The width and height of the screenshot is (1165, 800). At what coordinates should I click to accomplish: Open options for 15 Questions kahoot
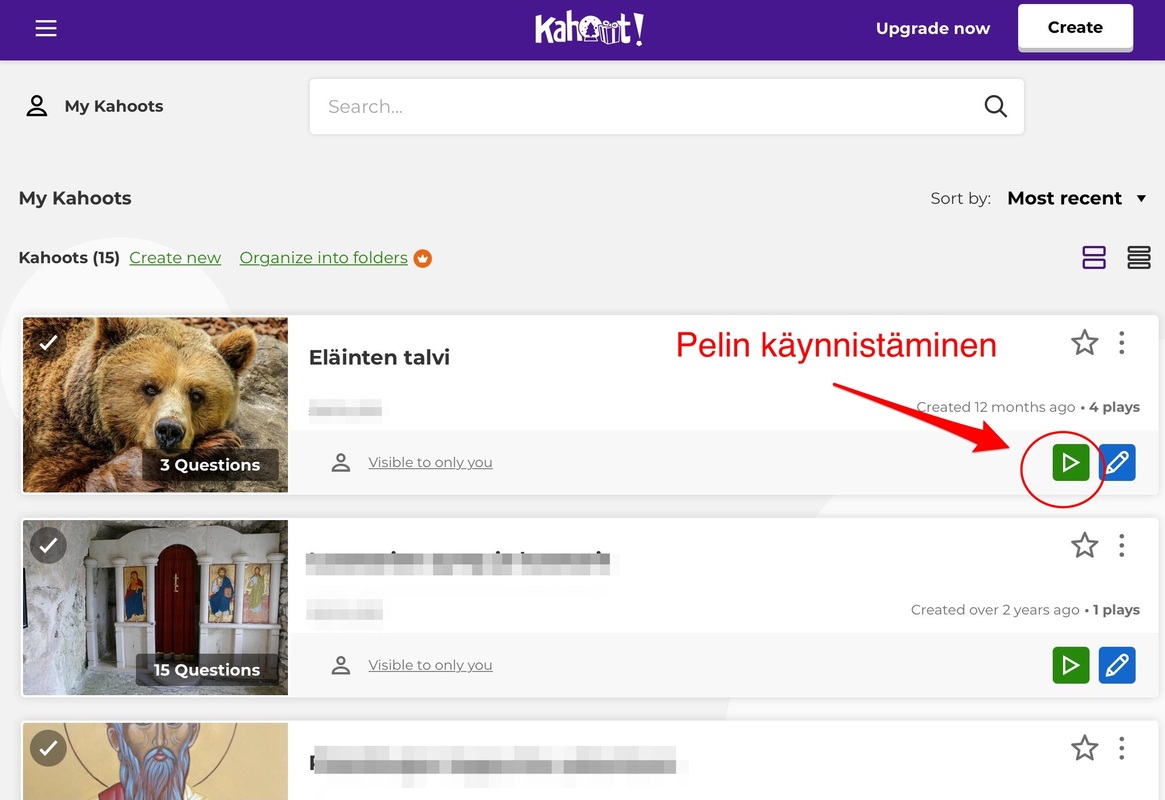click(1122, 545)
